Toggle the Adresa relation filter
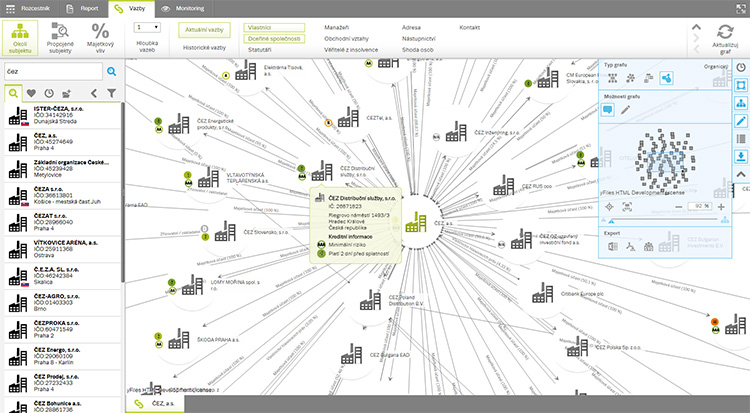This screenshot has height=413, width=750. click(x=411, y=28)
